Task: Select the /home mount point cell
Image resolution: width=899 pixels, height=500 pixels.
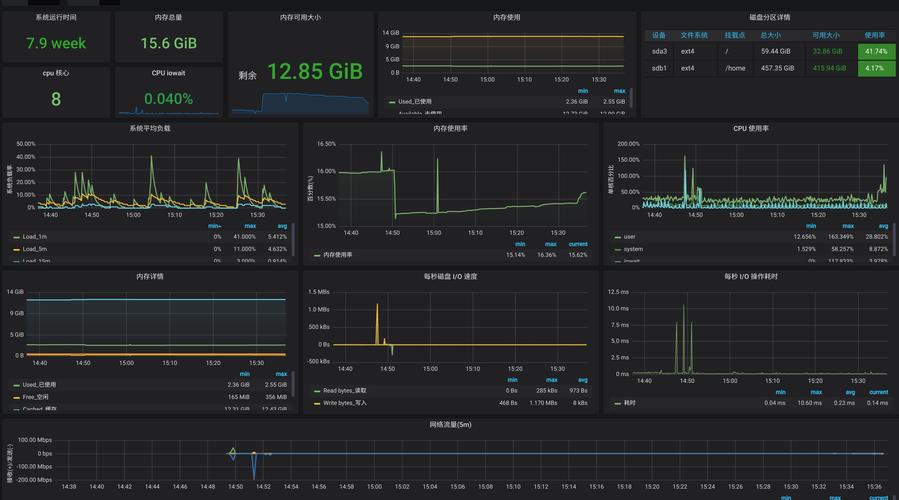Action: [735, 68]
